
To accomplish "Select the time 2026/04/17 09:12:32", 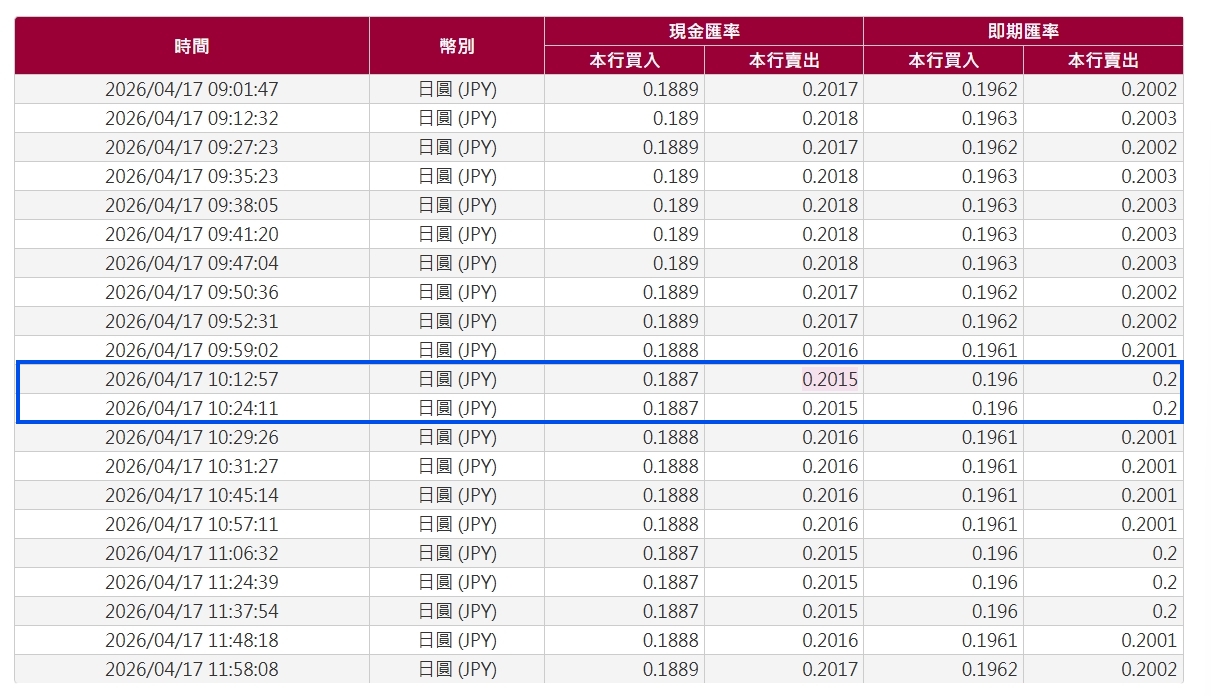I will click(x=192, y=118).
